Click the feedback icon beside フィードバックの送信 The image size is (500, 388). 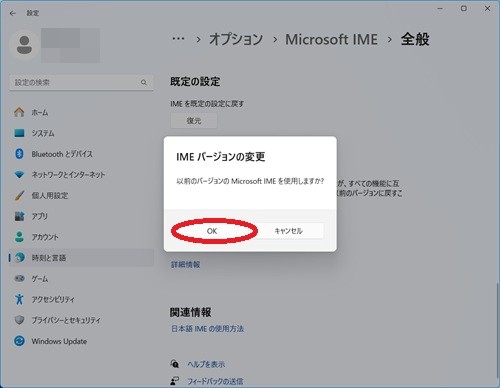pos(175,381)
